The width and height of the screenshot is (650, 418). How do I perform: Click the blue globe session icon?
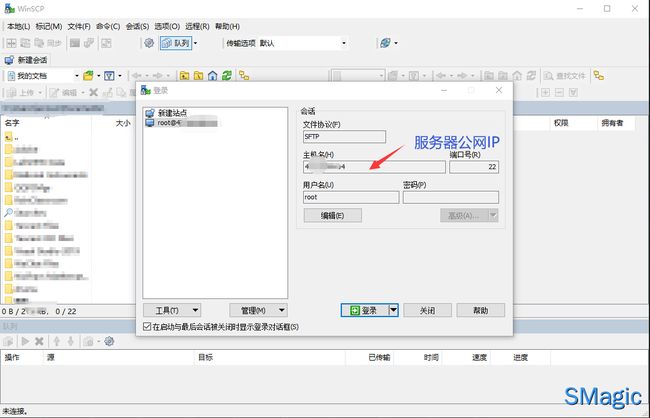point(385,43)
